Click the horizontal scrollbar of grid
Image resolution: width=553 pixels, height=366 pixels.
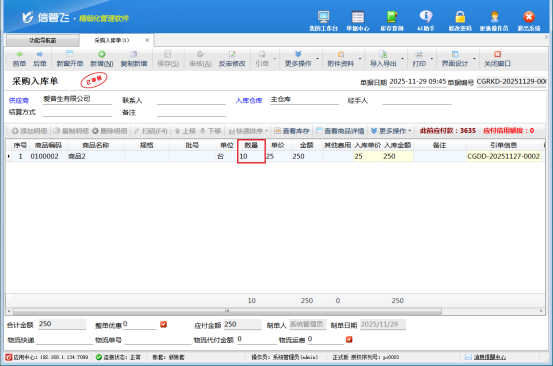pyautogui.click(x=227, y=311)
